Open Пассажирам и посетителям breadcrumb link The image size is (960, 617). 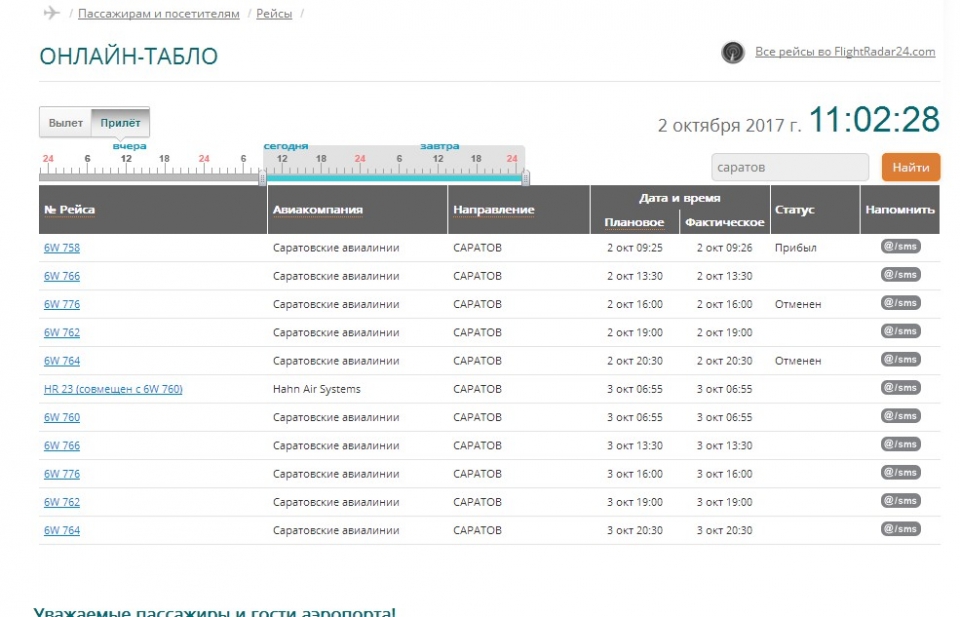point(159,14)
